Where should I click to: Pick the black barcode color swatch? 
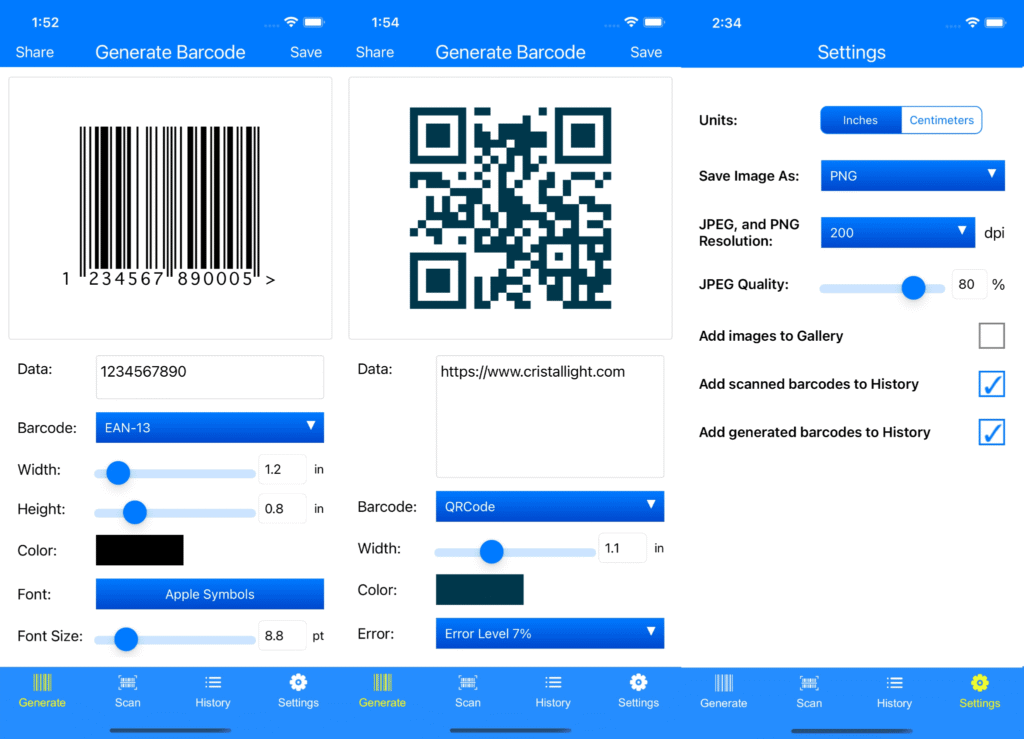(x=139, y=550)
